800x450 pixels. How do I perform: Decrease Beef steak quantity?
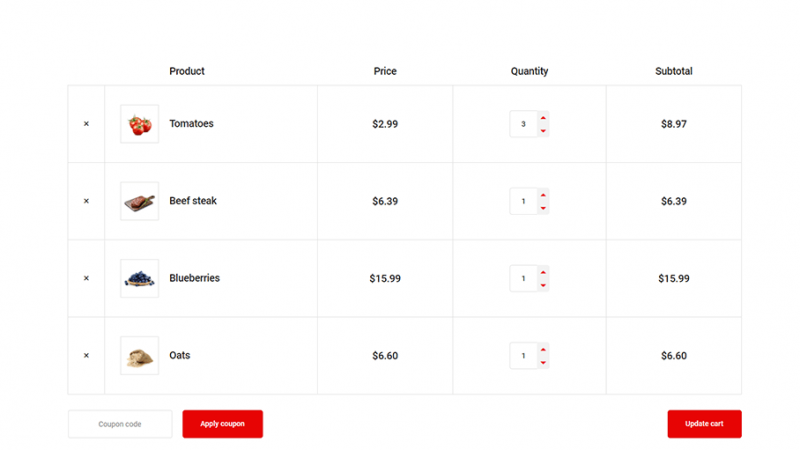coord(543,208)
